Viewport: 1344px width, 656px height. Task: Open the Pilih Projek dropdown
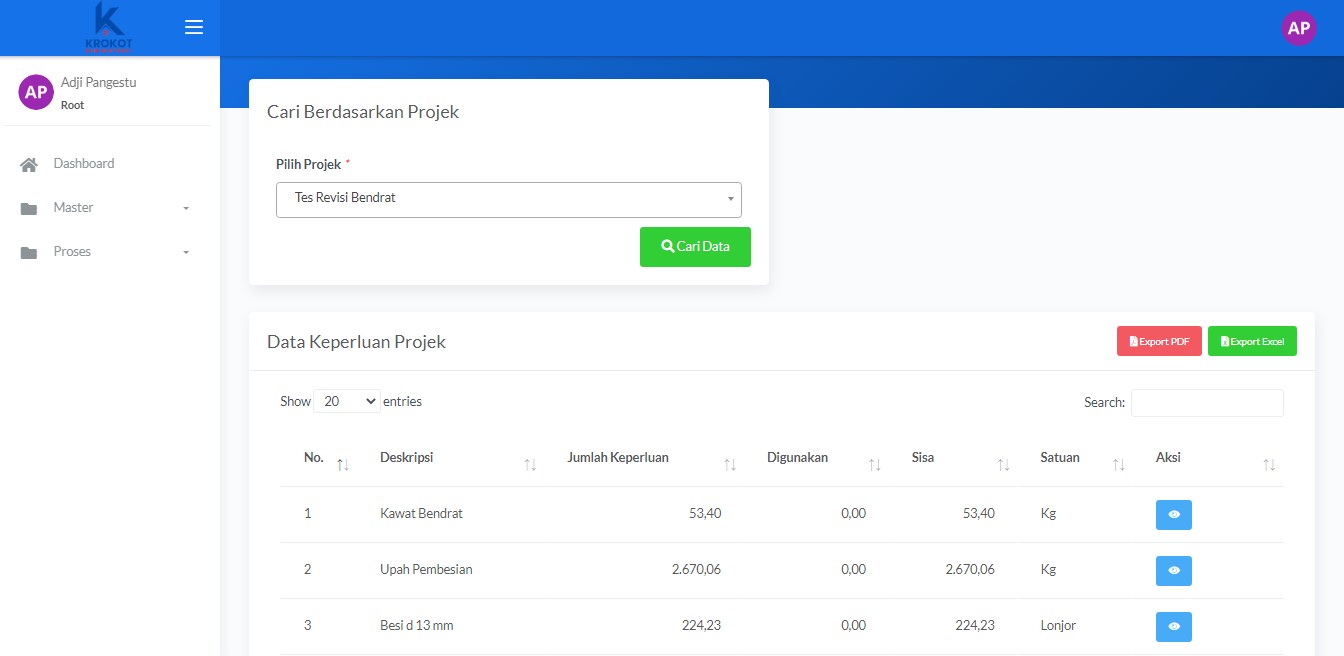[x=508, y=199]
